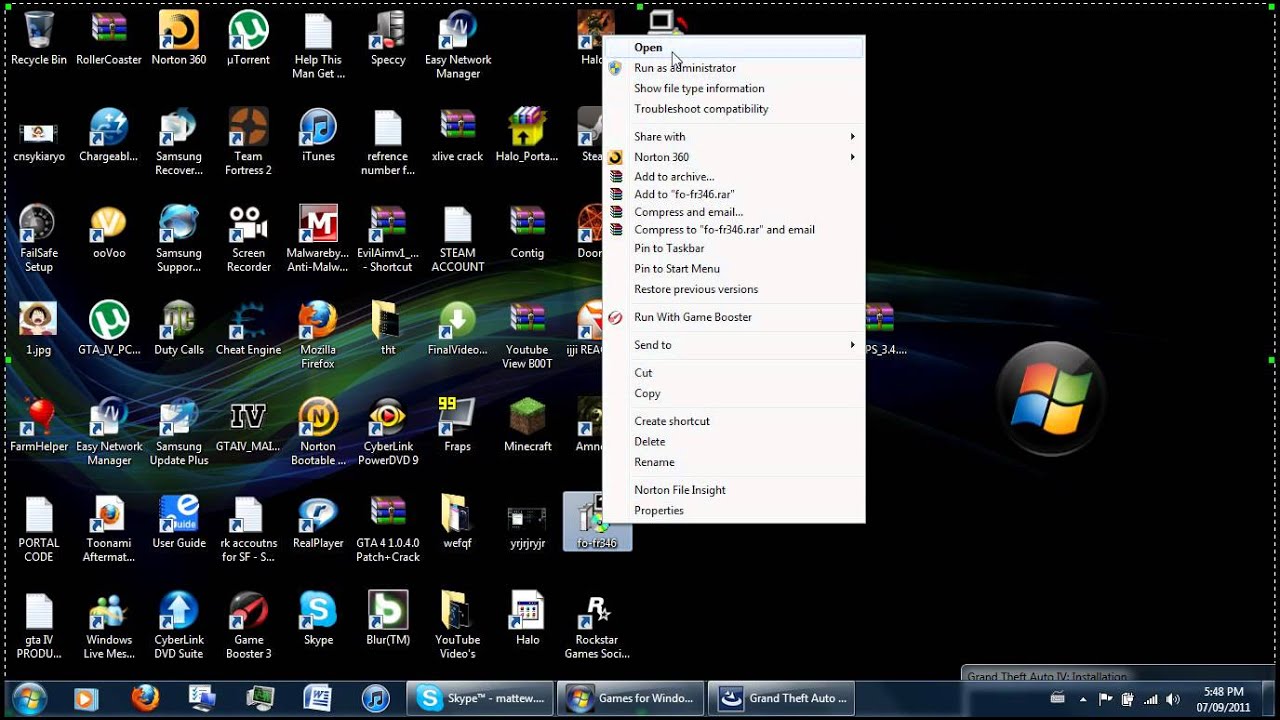Click the Malwarebytes Anti-Malware icon
This screenshot has height=720, width=1280.
318,239
